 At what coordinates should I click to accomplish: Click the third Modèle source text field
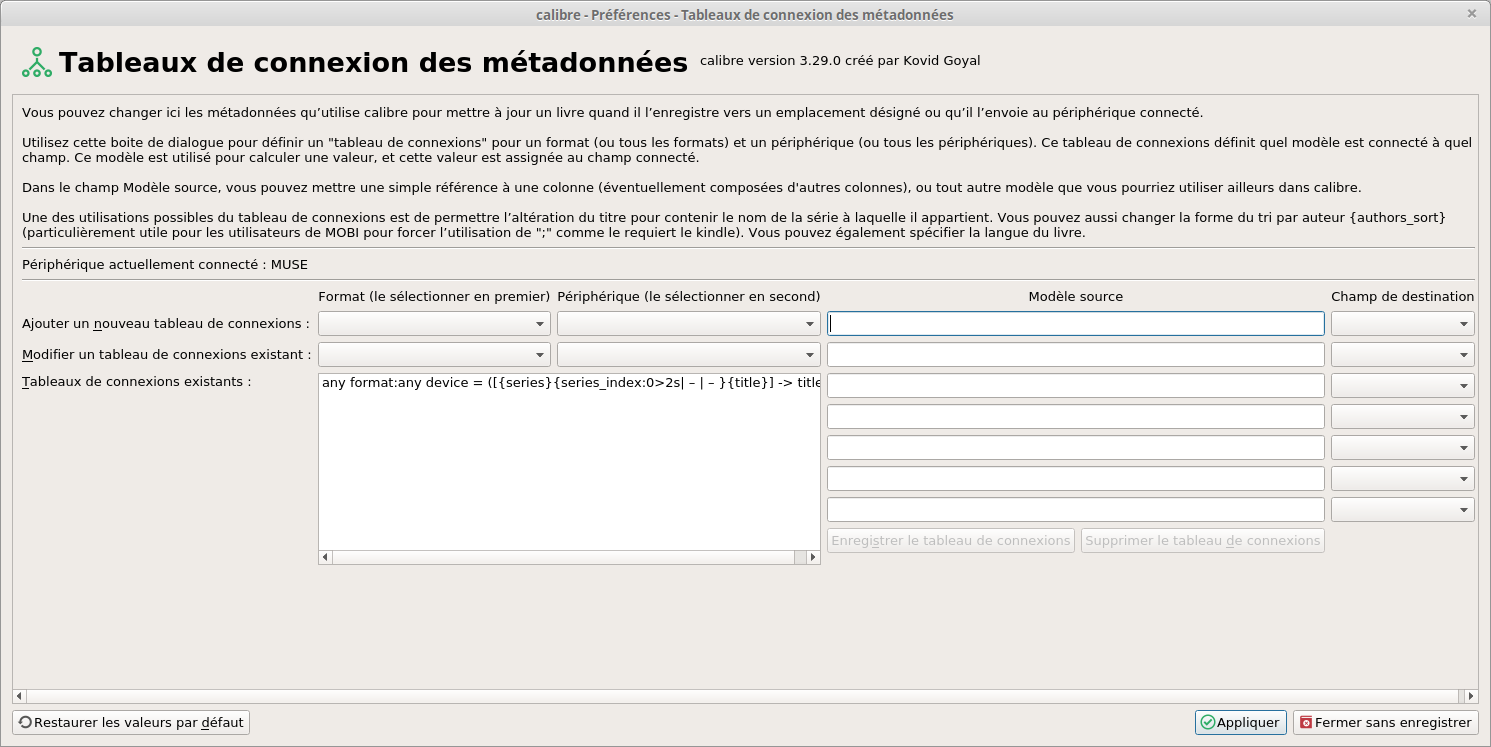point(1076,385)
